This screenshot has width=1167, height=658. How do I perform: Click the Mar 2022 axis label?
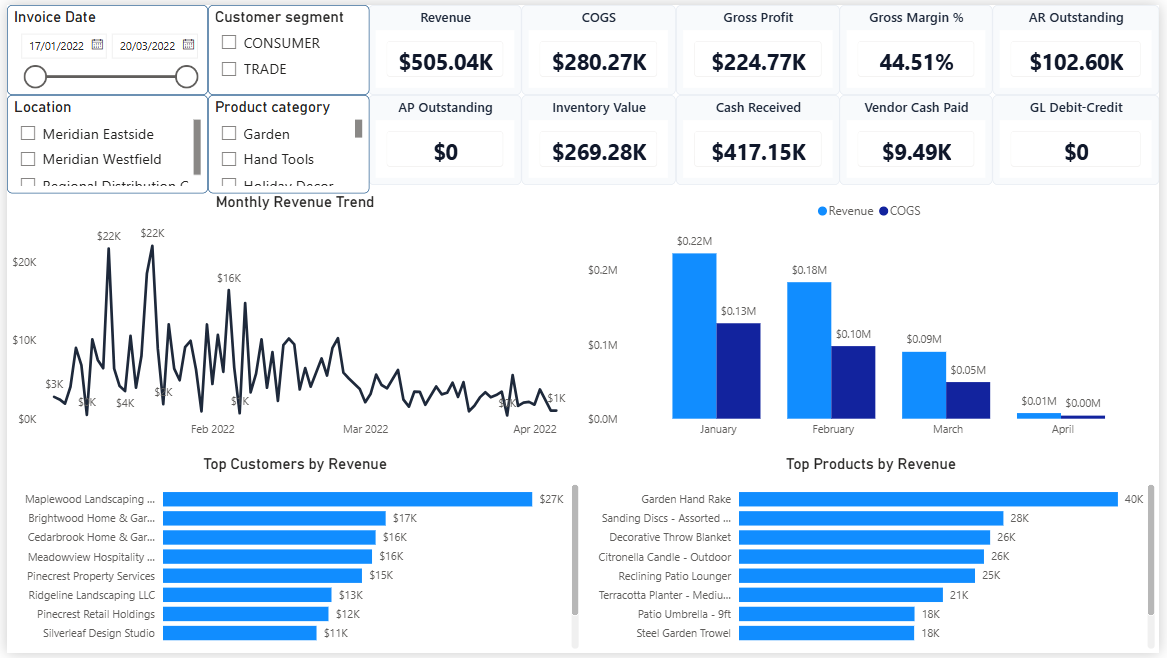tap(365, 429)
